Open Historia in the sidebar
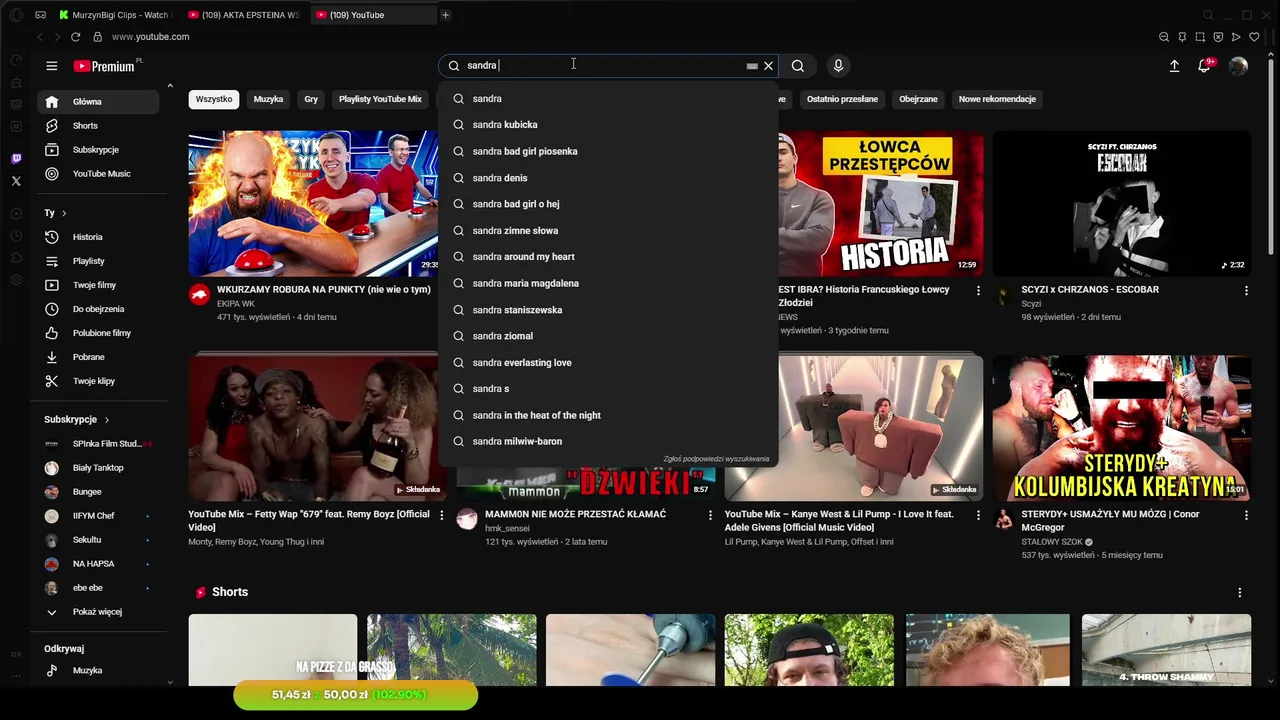 tap(98, 237)
